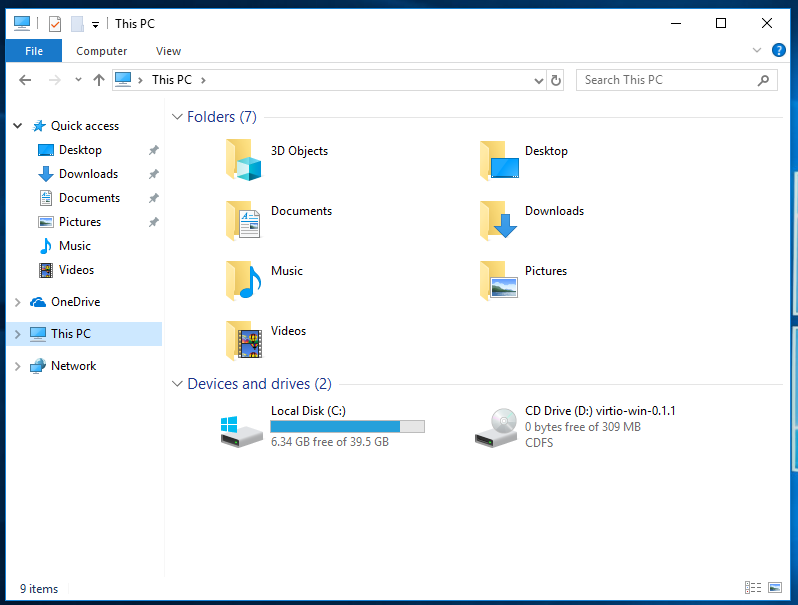Screen dimensions: 798x605
Task: Expand the Network tree node
Action: (x=18, y=366)
